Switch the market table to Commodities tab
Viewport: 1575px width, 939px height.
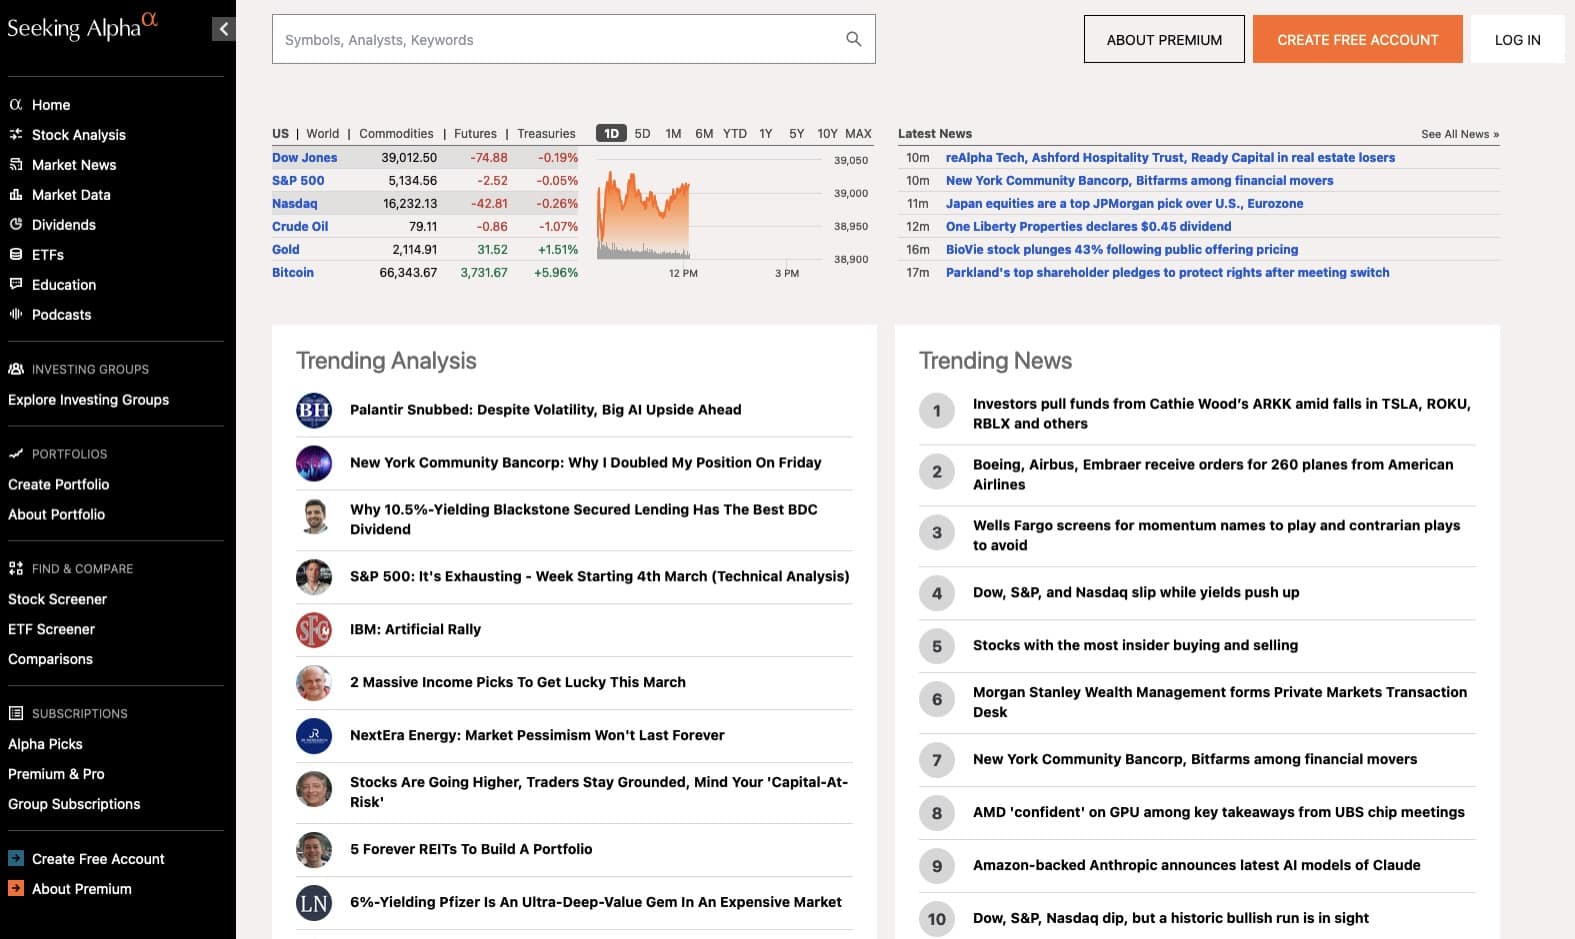coord(396,134)
